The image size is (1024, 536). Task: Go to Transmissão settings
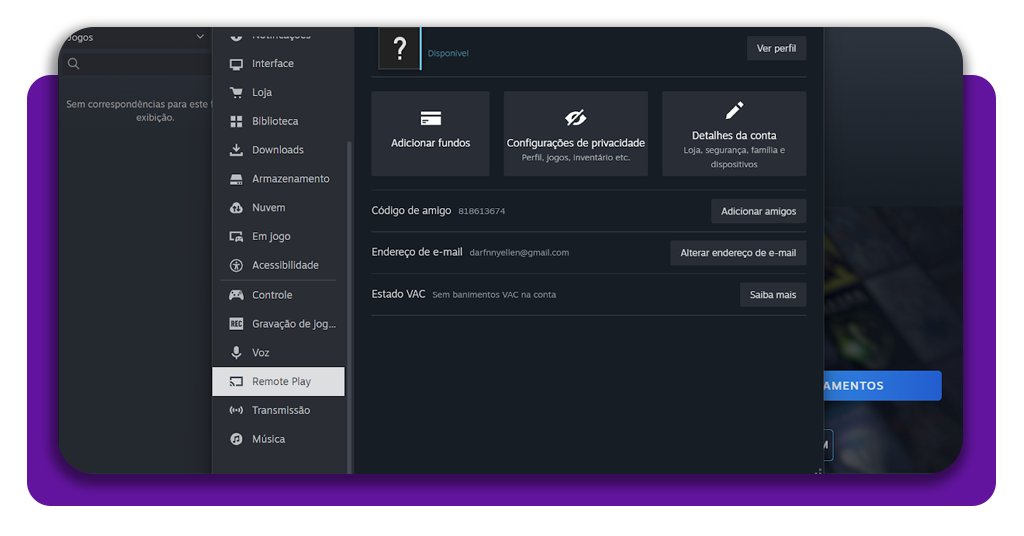[280, 410]
